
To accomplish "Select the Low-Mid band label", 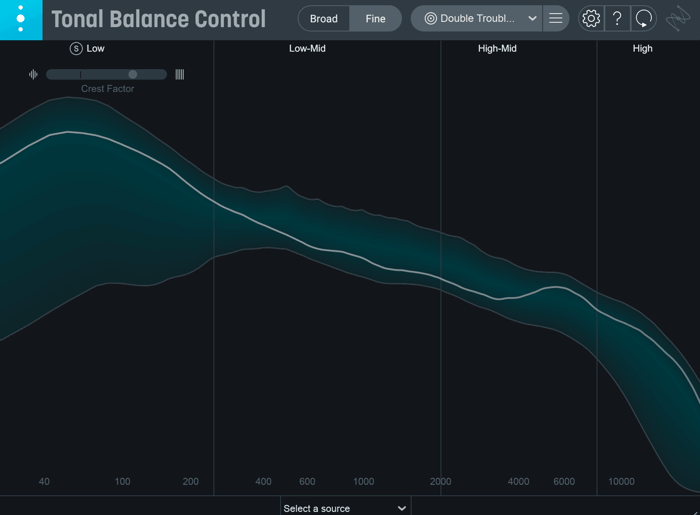I will tap(307, 49).
